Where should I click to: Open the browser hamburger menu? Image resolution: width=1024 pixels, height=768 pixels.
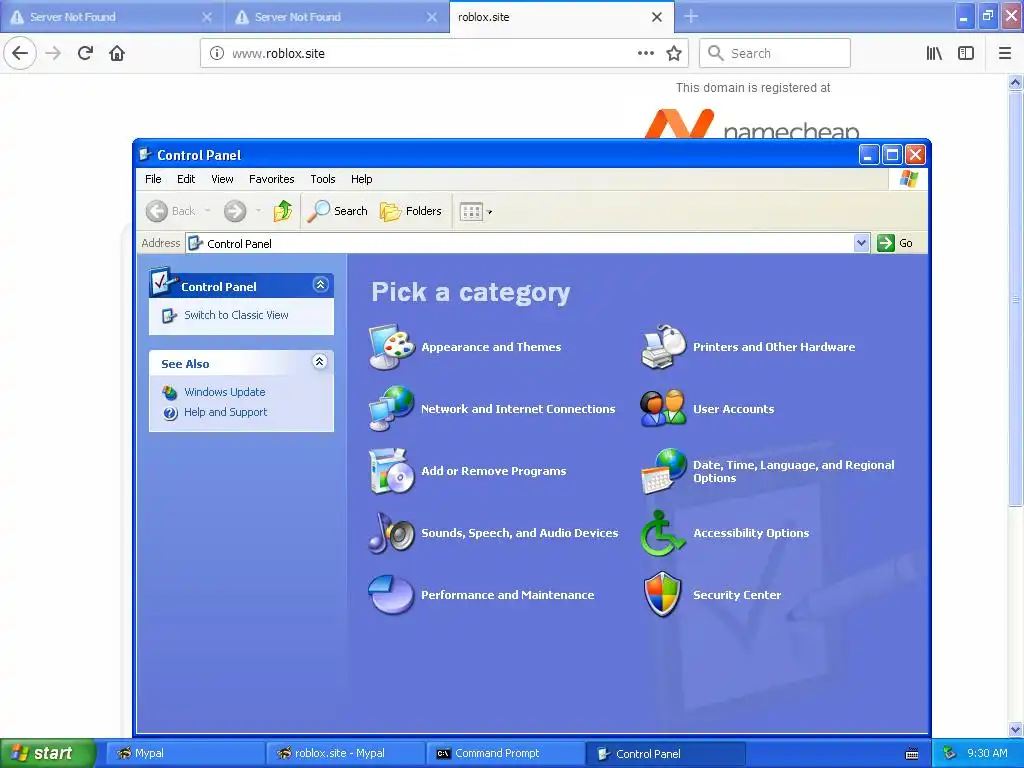pos(1005,53)
